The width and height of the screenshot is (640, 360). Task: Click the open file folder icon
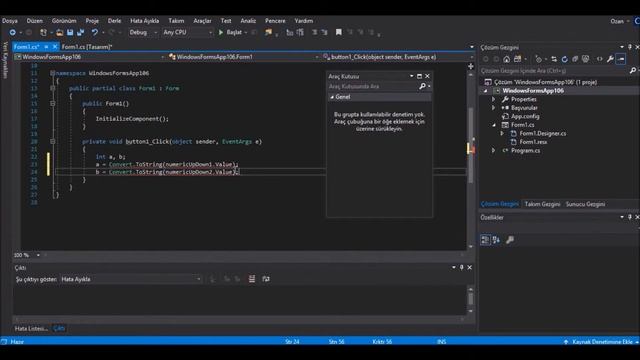(60, 32)
